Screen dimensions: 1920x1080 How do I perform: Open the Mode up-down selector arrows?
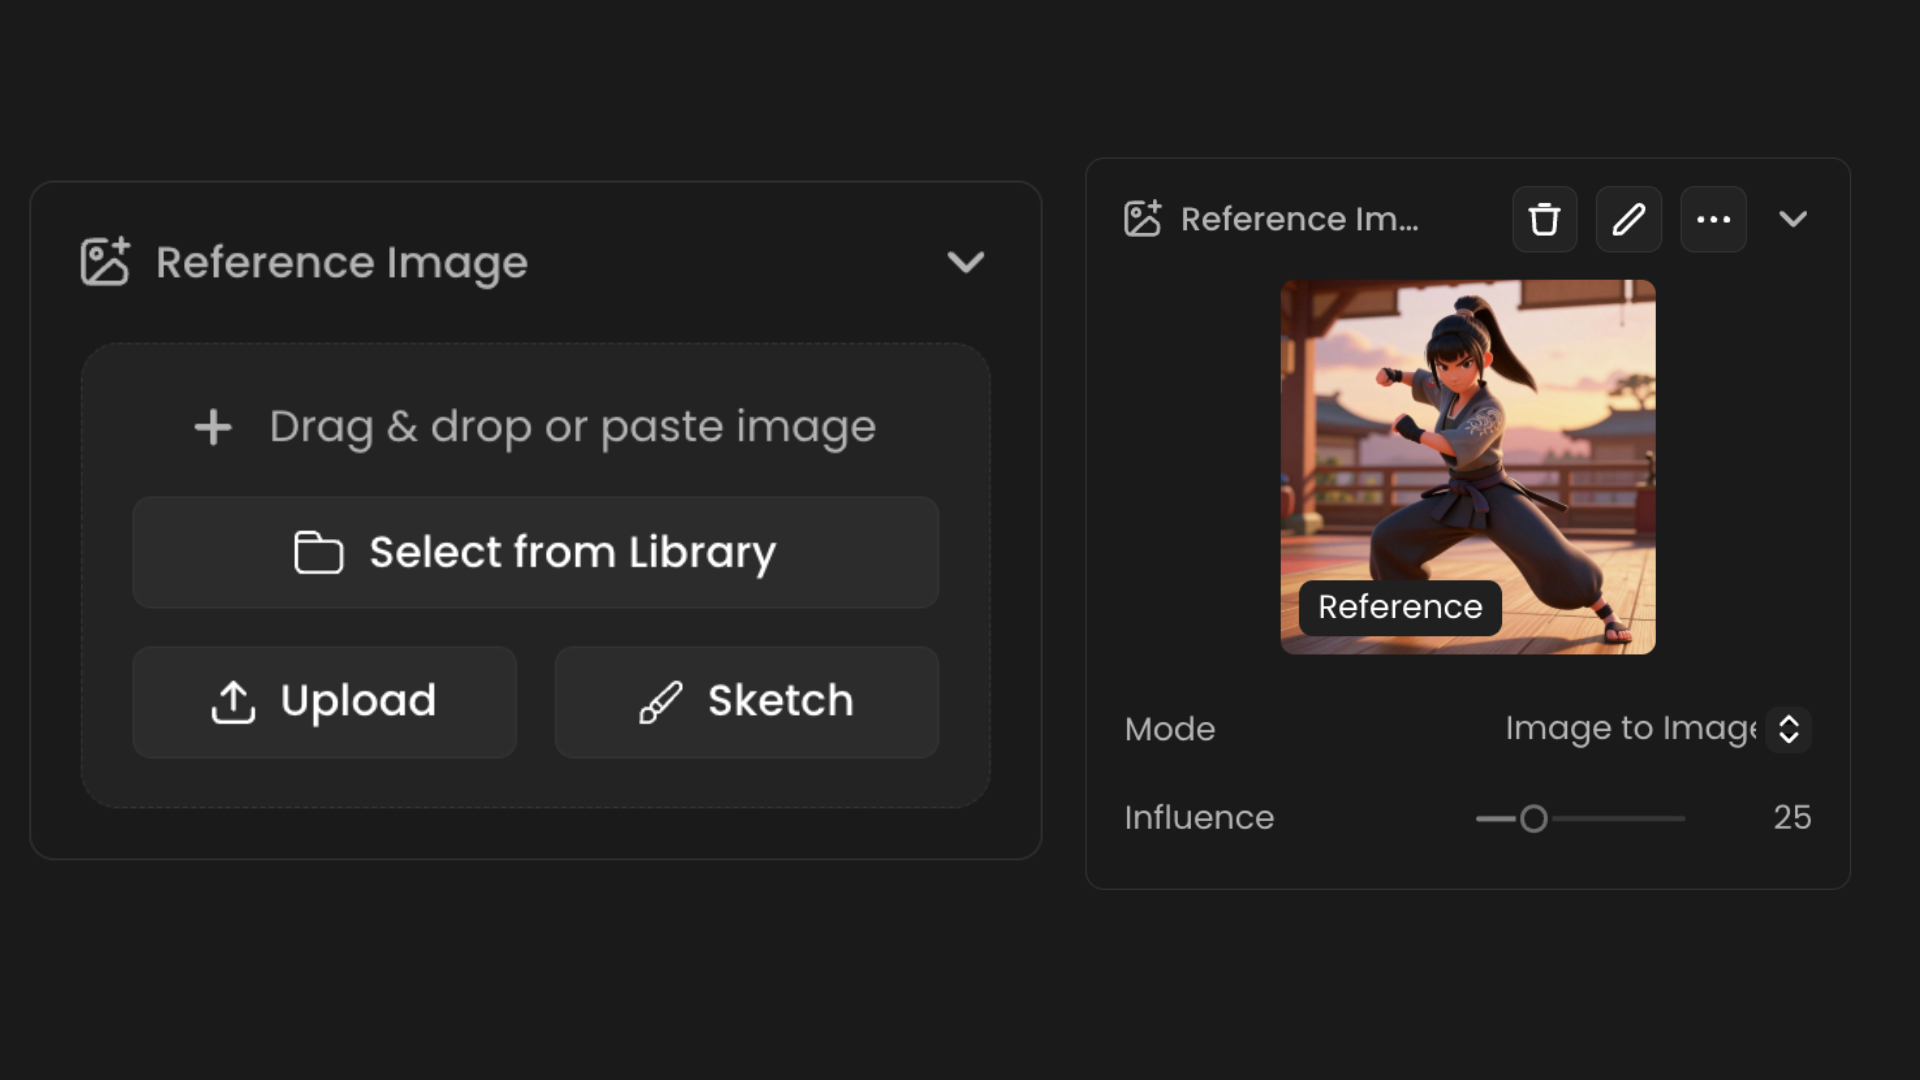point(1788,729)
